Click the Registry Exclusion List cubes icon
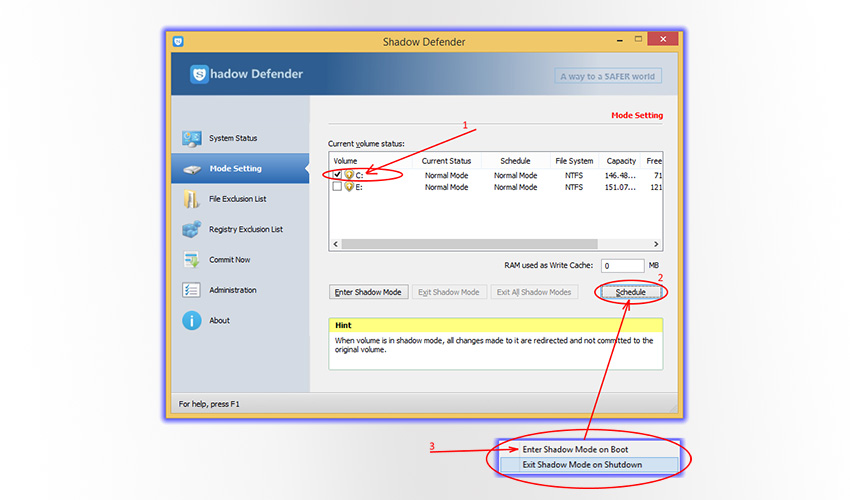The image size is (850, 500). pyautogui.click(x=191, y=229)
